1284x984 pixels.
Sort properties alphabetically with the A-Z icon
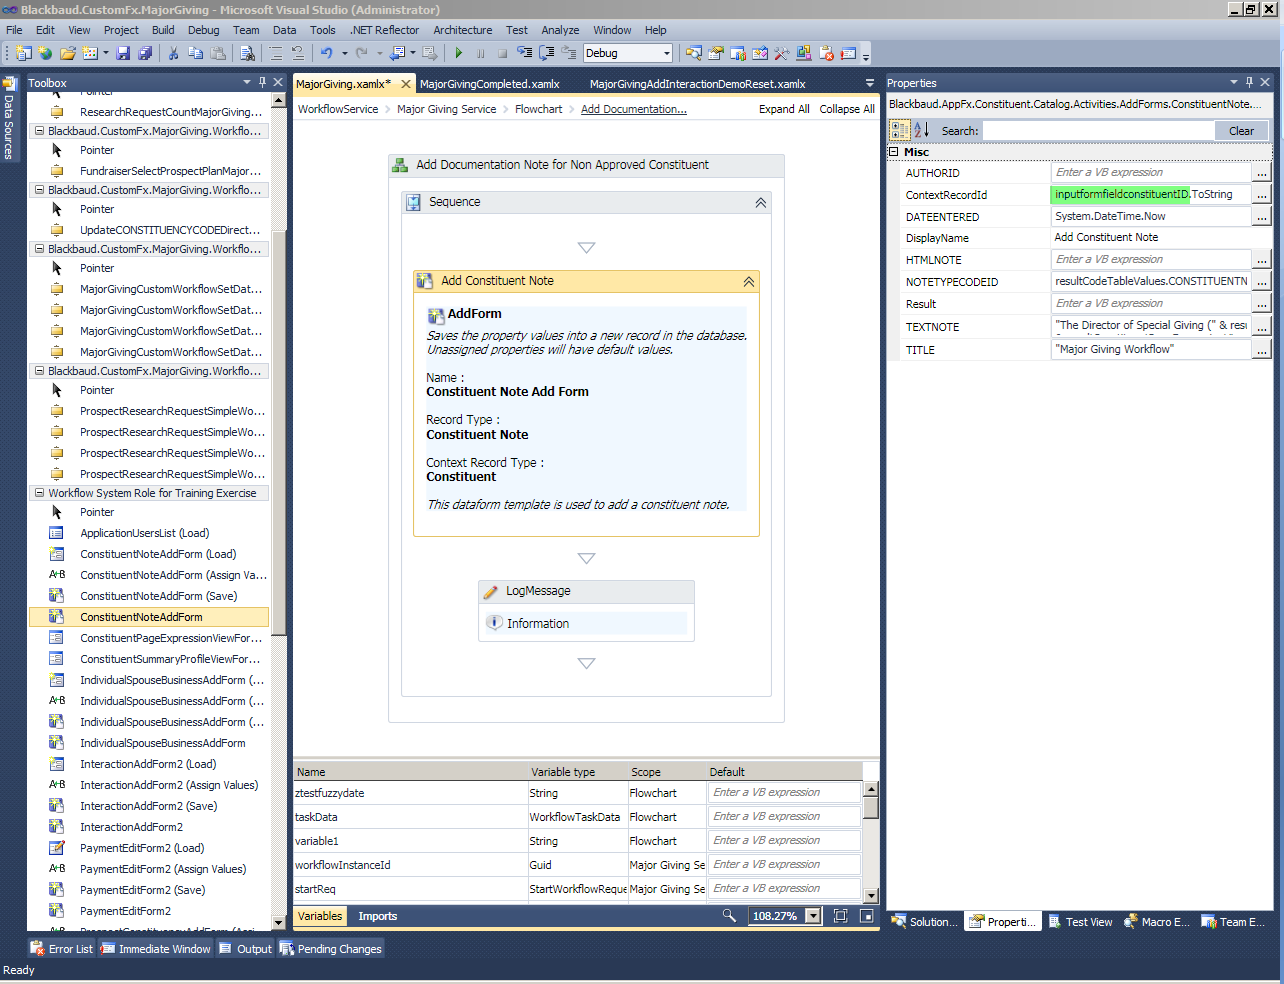(922, 130)
